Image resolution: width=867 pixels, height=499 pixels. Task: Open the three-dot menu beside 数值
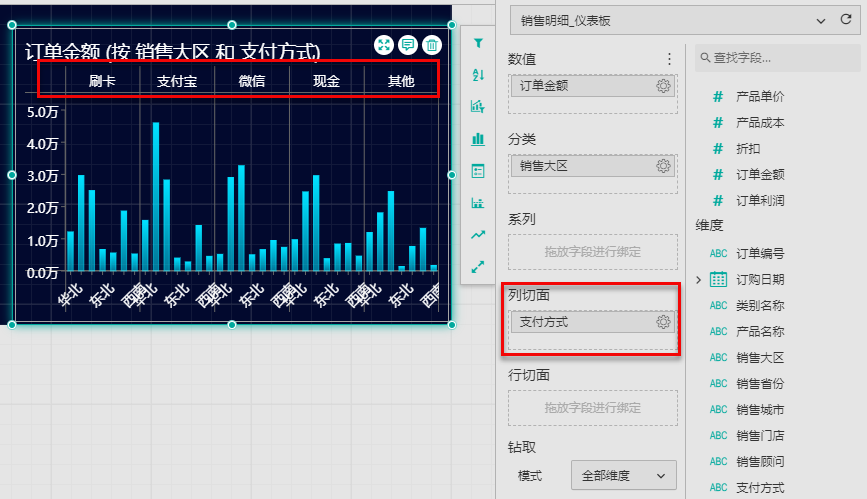pos(669,59)
